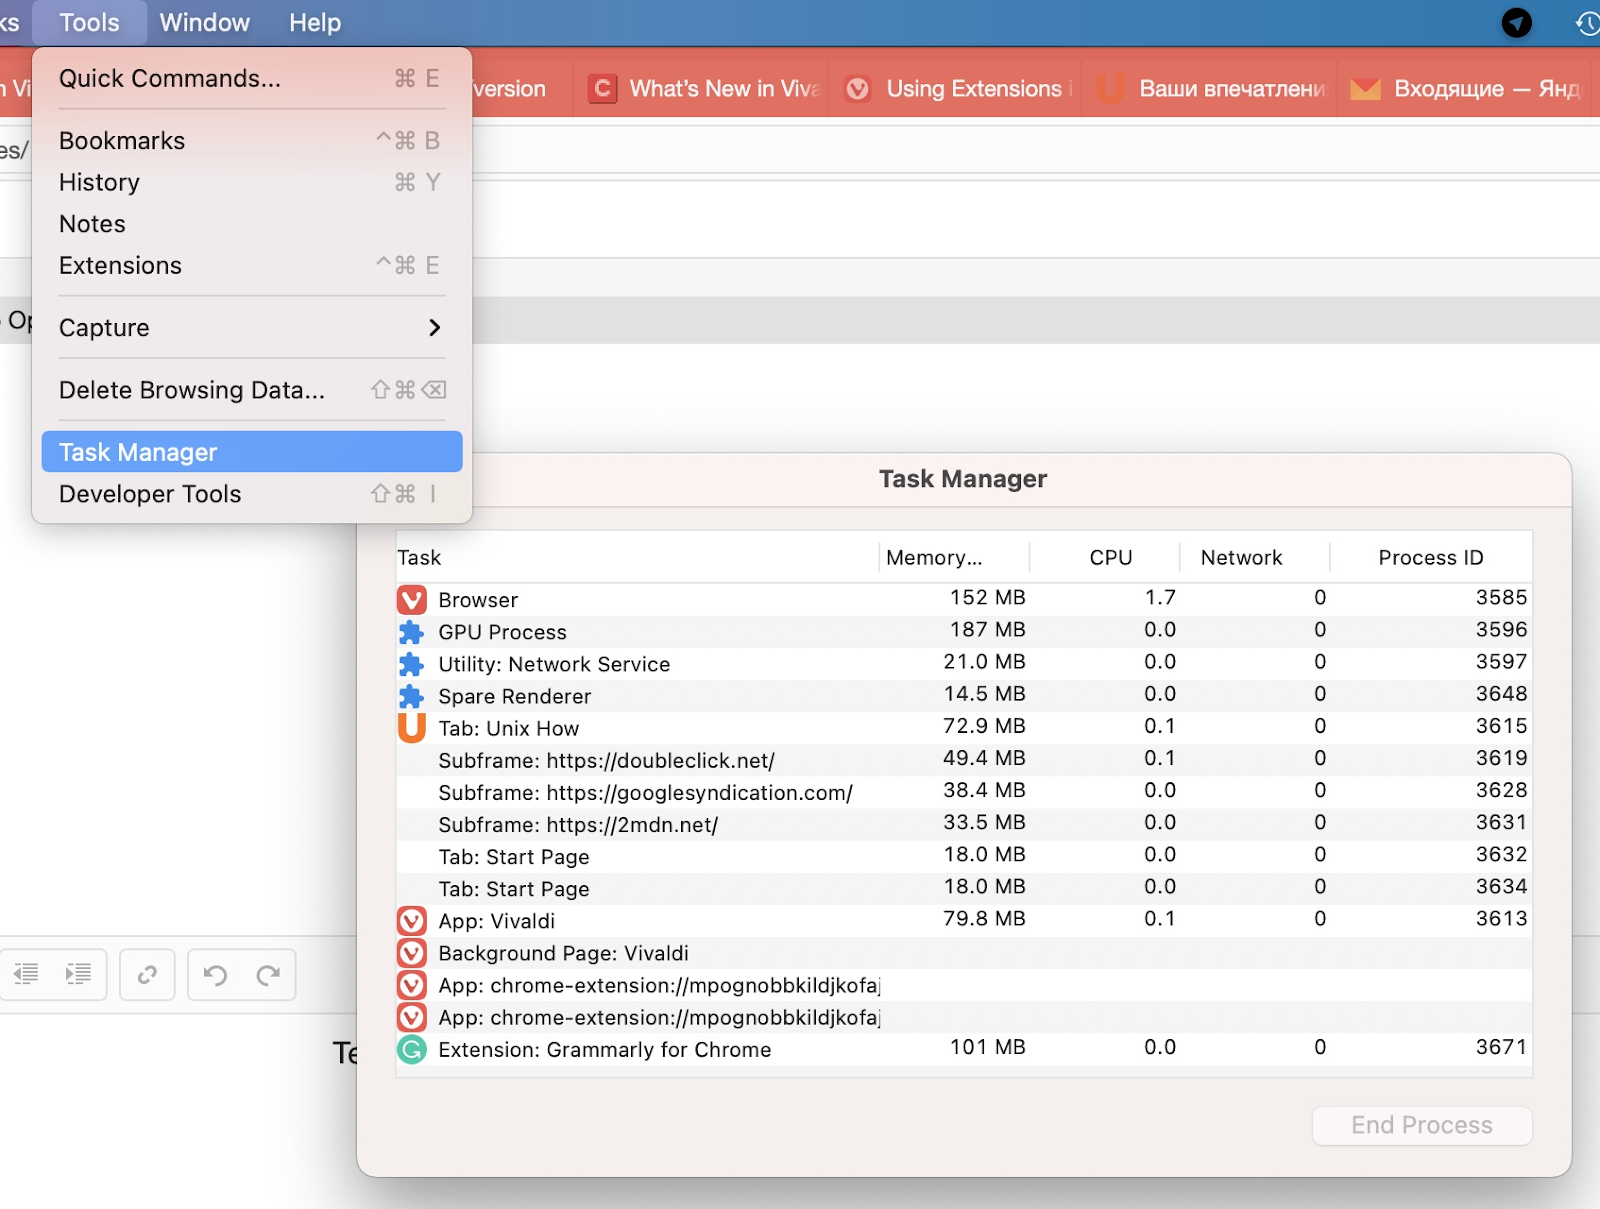Select the Spare Renderer row
The width and height of the screenshot is (1600, 1209).
[964, 696]
